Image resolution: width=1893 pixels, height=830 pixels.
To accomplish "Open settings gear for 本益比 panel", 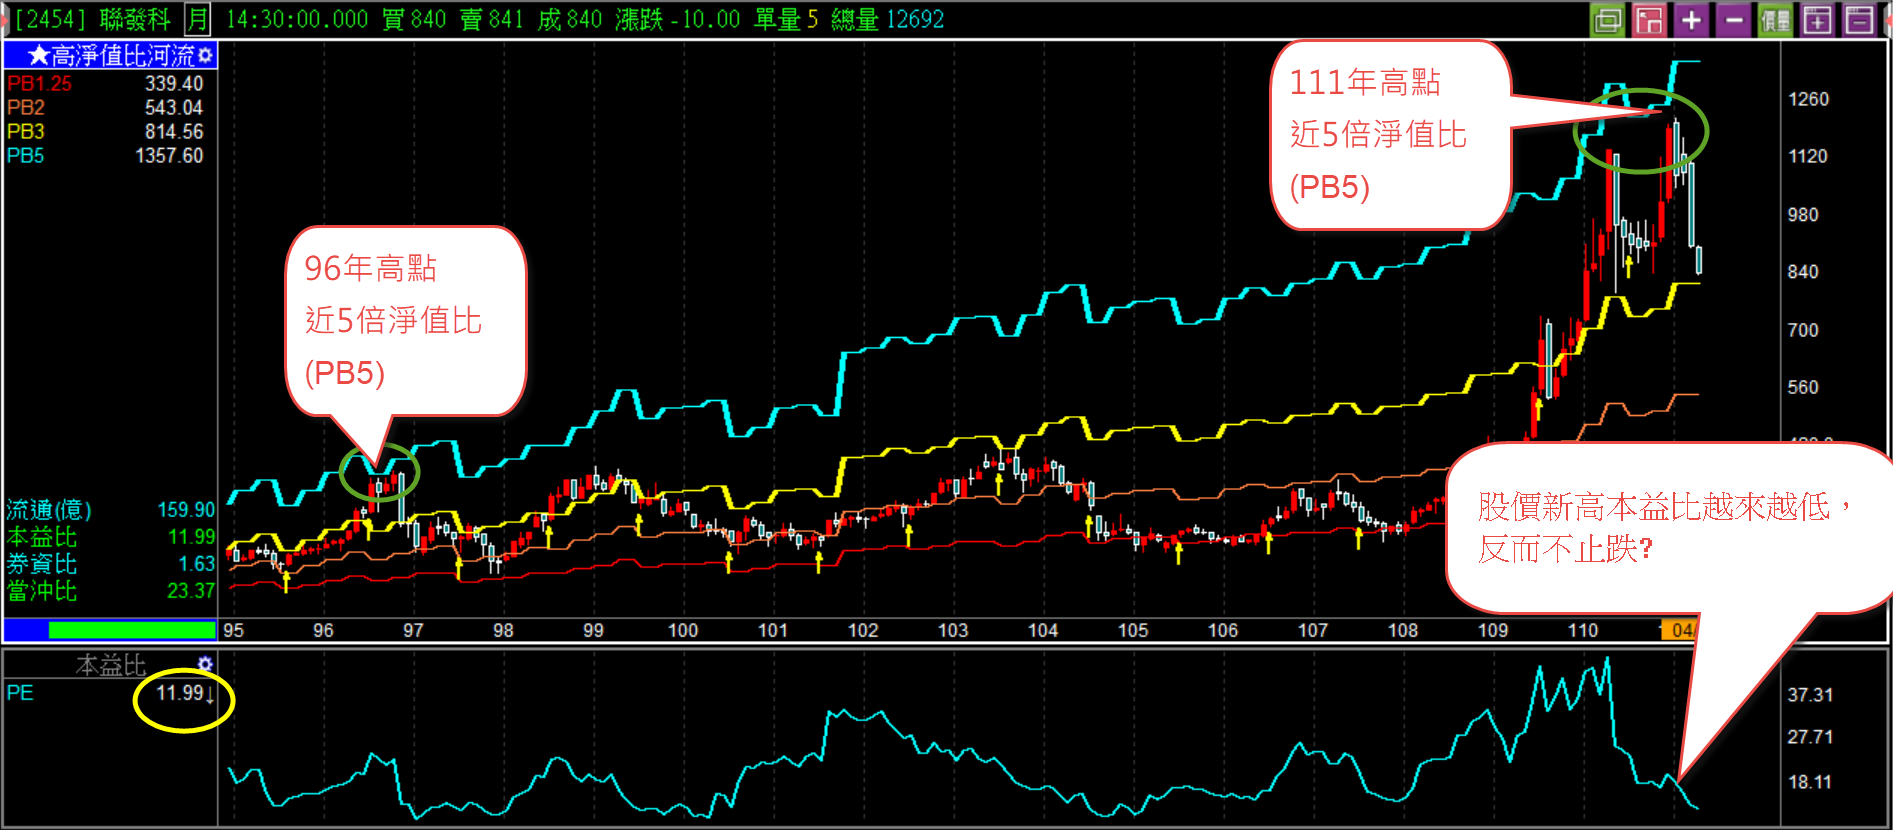I will coord(205,664).
